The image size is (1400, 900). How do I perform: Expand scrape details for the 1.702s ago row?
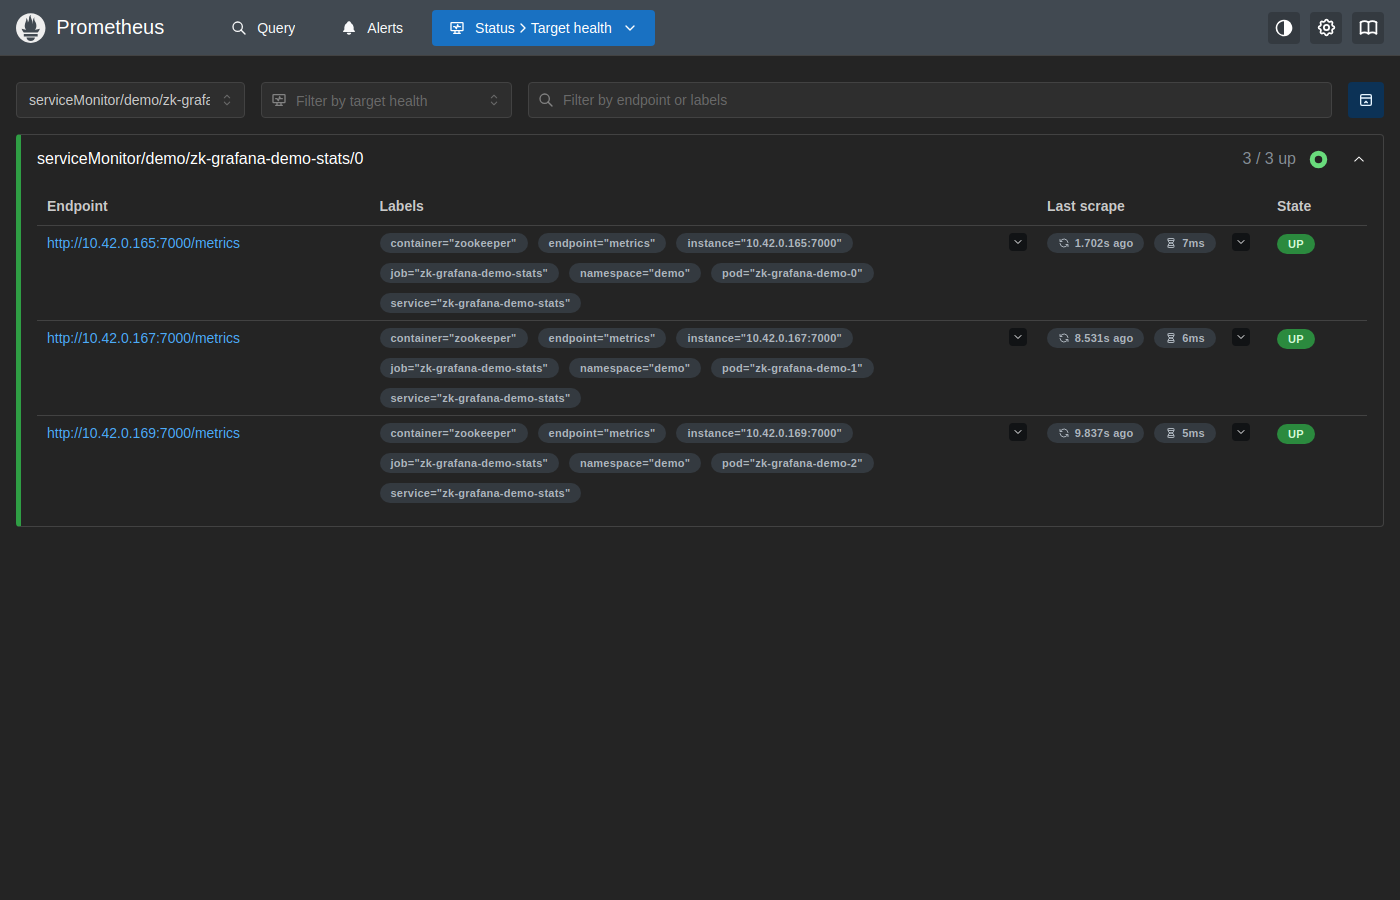(1241, 242)
